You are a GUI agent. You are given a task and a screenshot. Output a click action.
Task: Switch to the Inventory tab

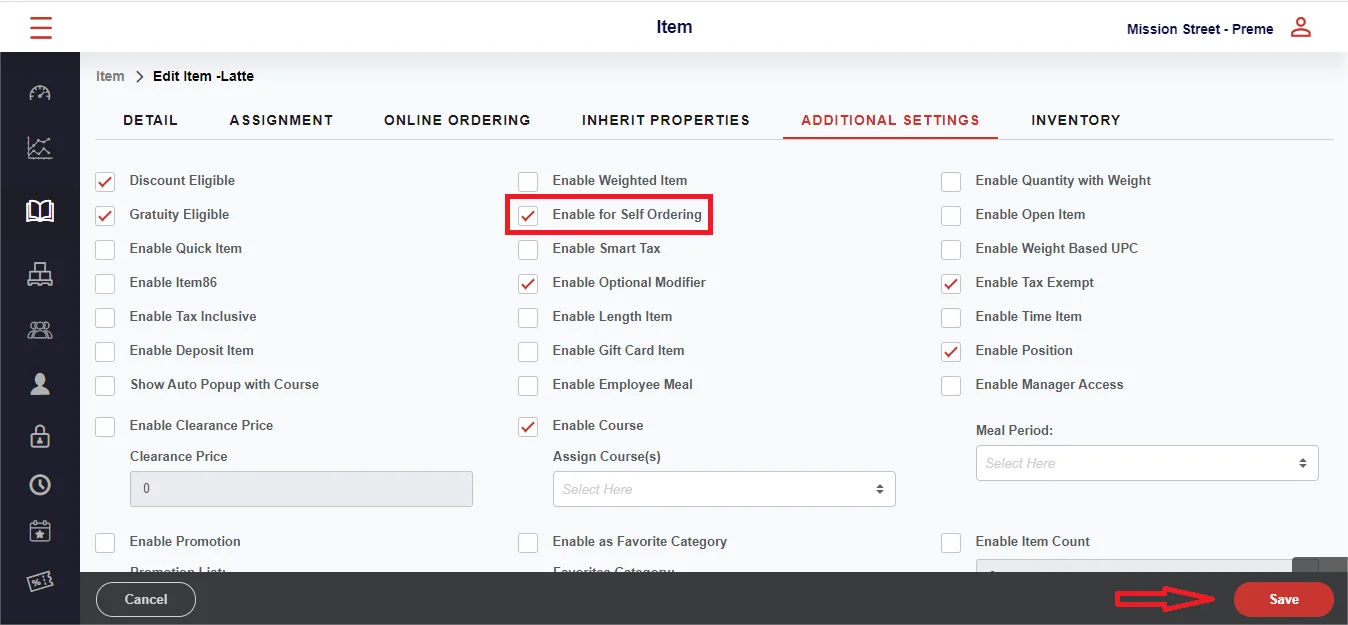(x=1075, y=120)
